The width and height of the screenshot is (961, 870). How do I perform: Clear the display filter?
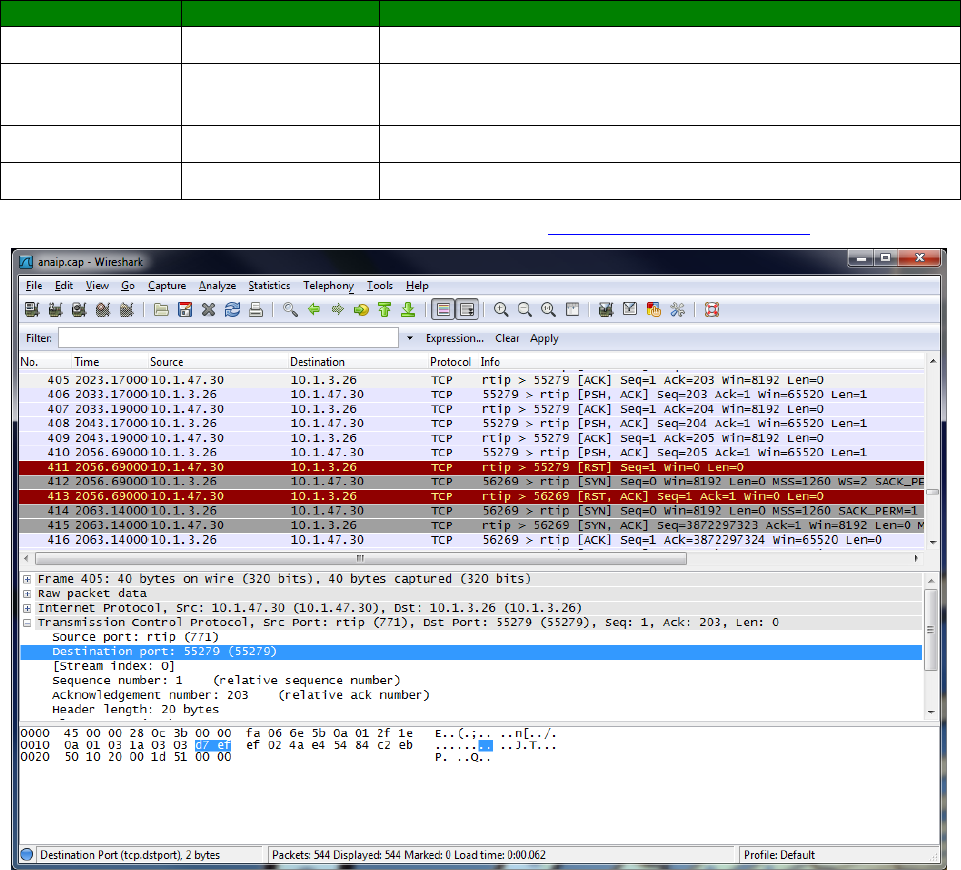tap(507, 338)
